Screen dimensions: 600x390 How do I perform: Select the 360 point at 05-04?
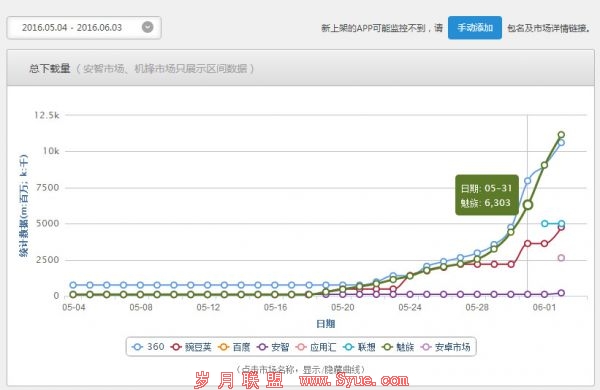73,285
